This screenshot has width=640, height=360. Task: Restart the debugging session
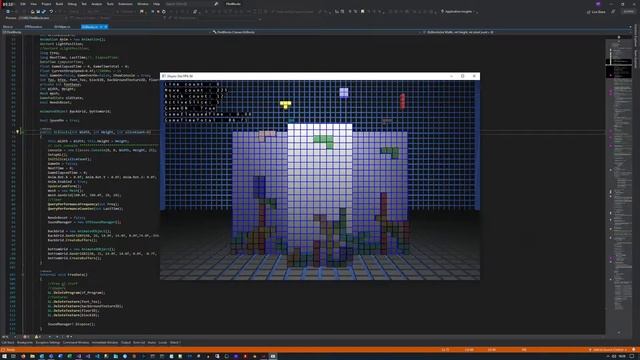point(164,11)
